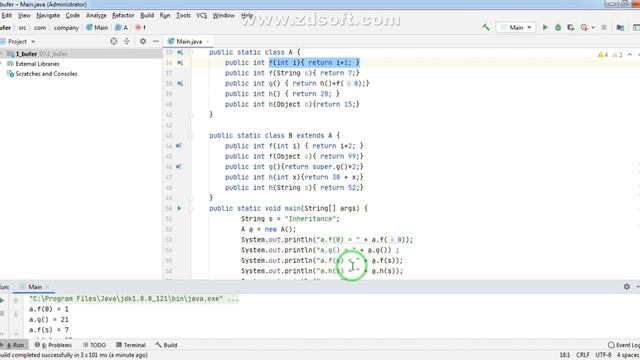This screenshot has width=640, height=360.
Task: Open Run panel gear settings
Action: point(627,287)
